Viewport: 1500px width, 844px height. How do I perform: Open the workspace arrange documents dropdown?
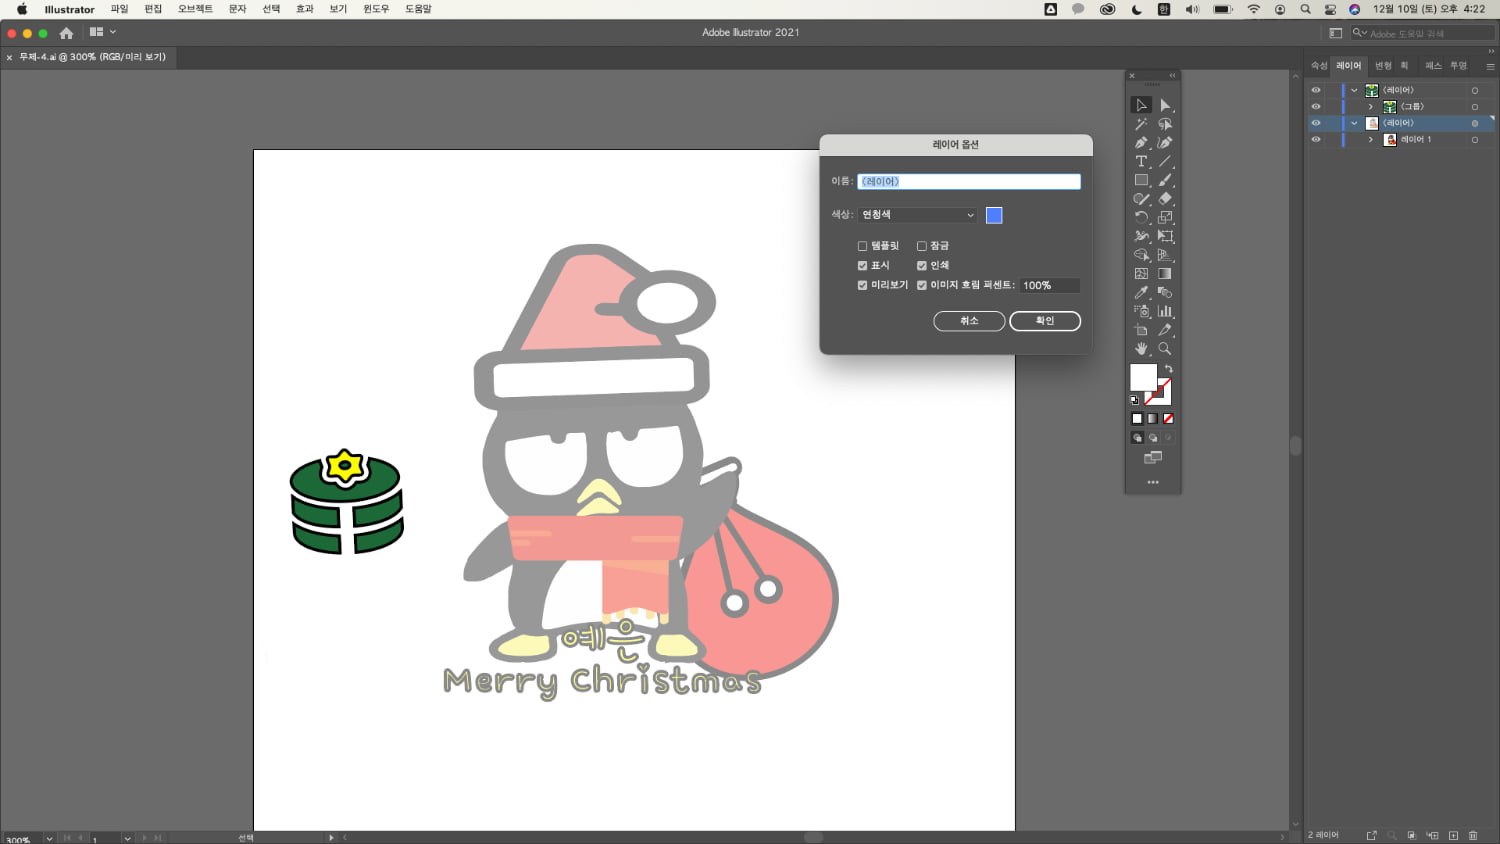pos(102,32)
